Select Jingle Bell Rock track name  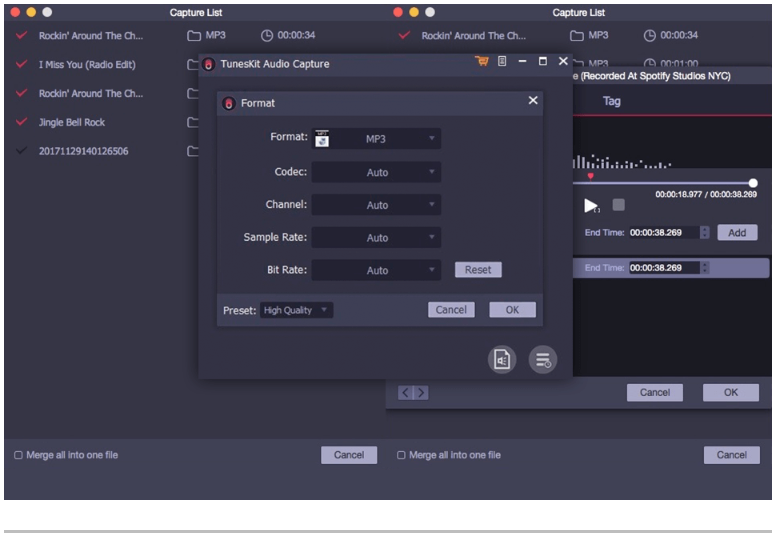click(72, 122)
